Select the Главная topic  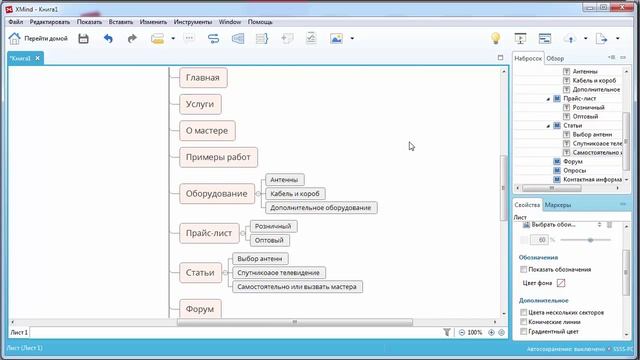click(x=203, y=78)
